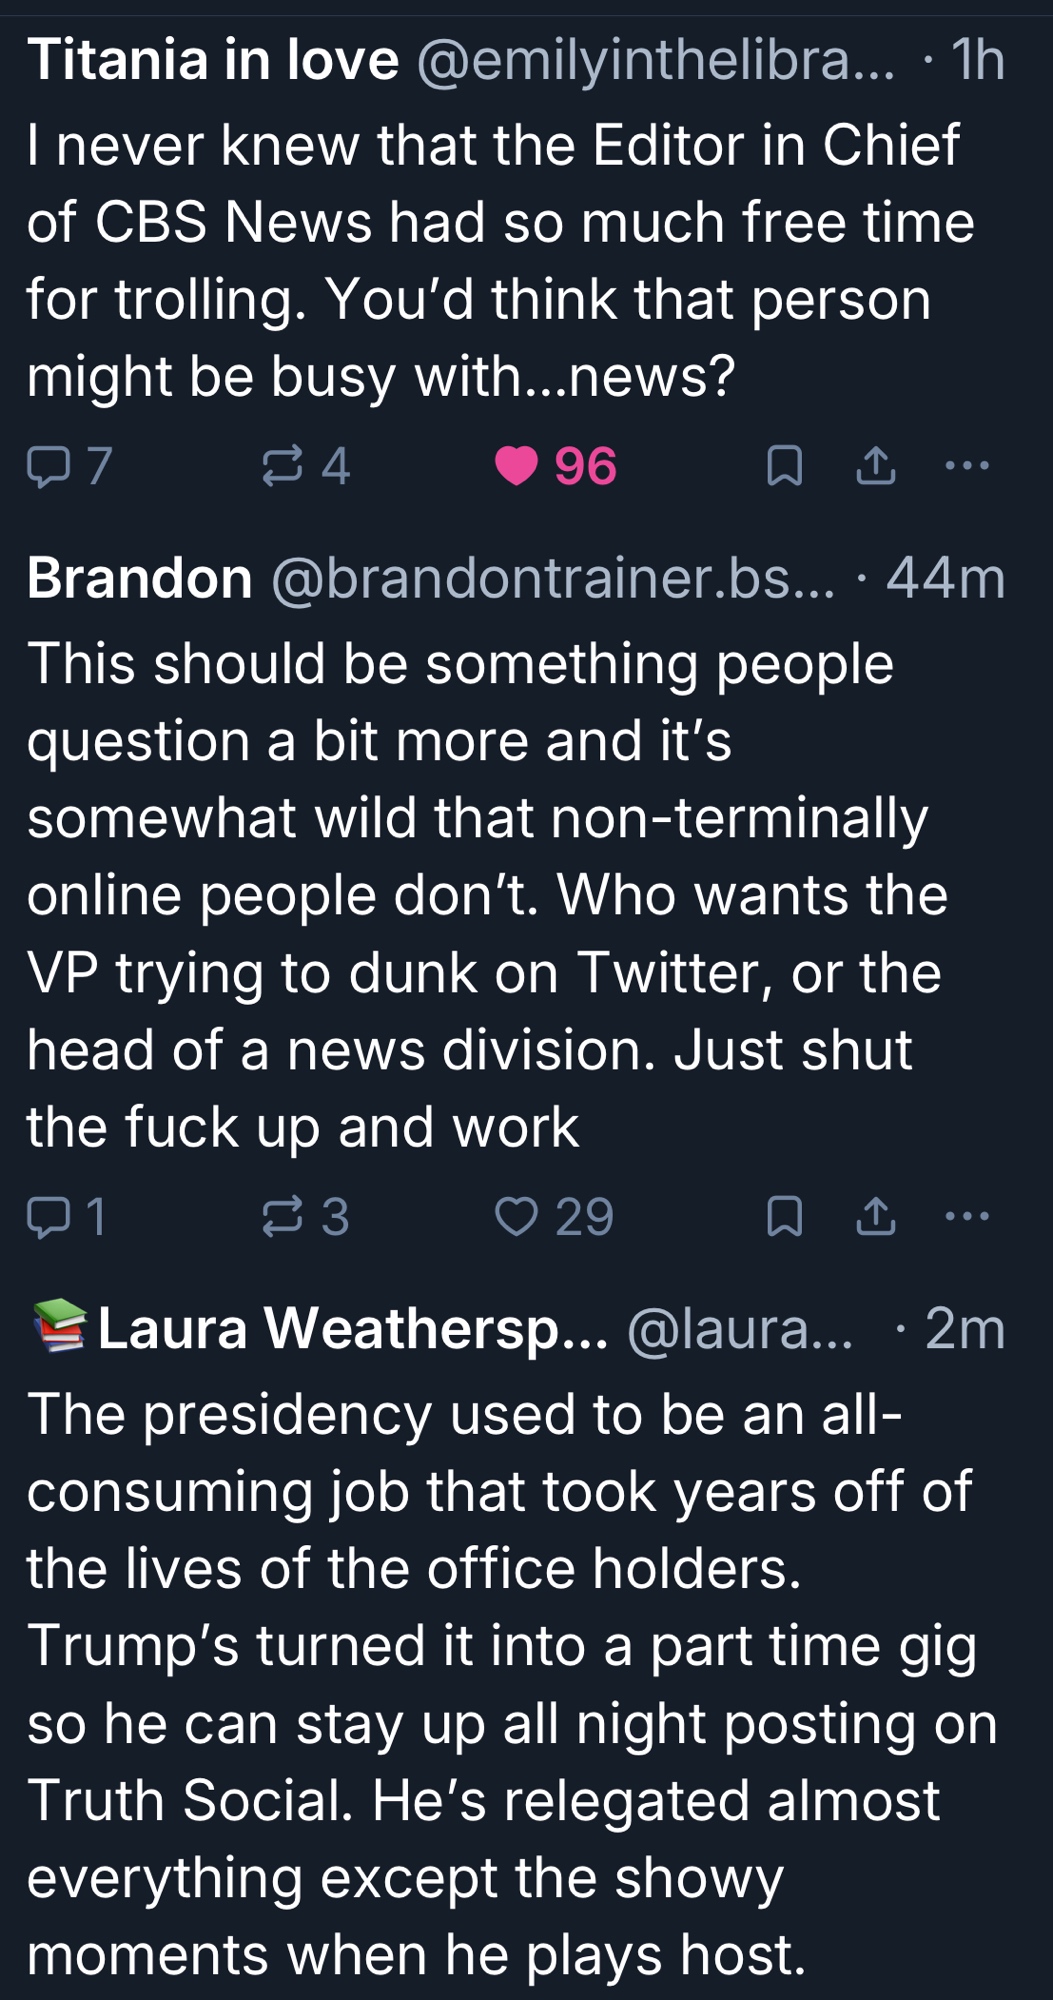Open the @brandontrainer.bs handle link

click(x=552, y=578)
